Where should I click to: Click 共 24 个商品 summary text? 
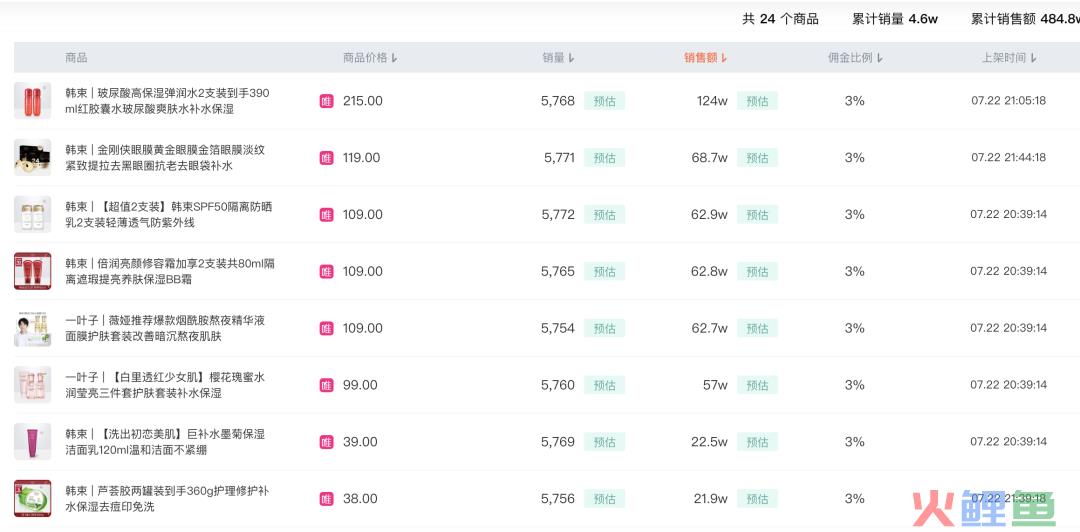[780, 19]
